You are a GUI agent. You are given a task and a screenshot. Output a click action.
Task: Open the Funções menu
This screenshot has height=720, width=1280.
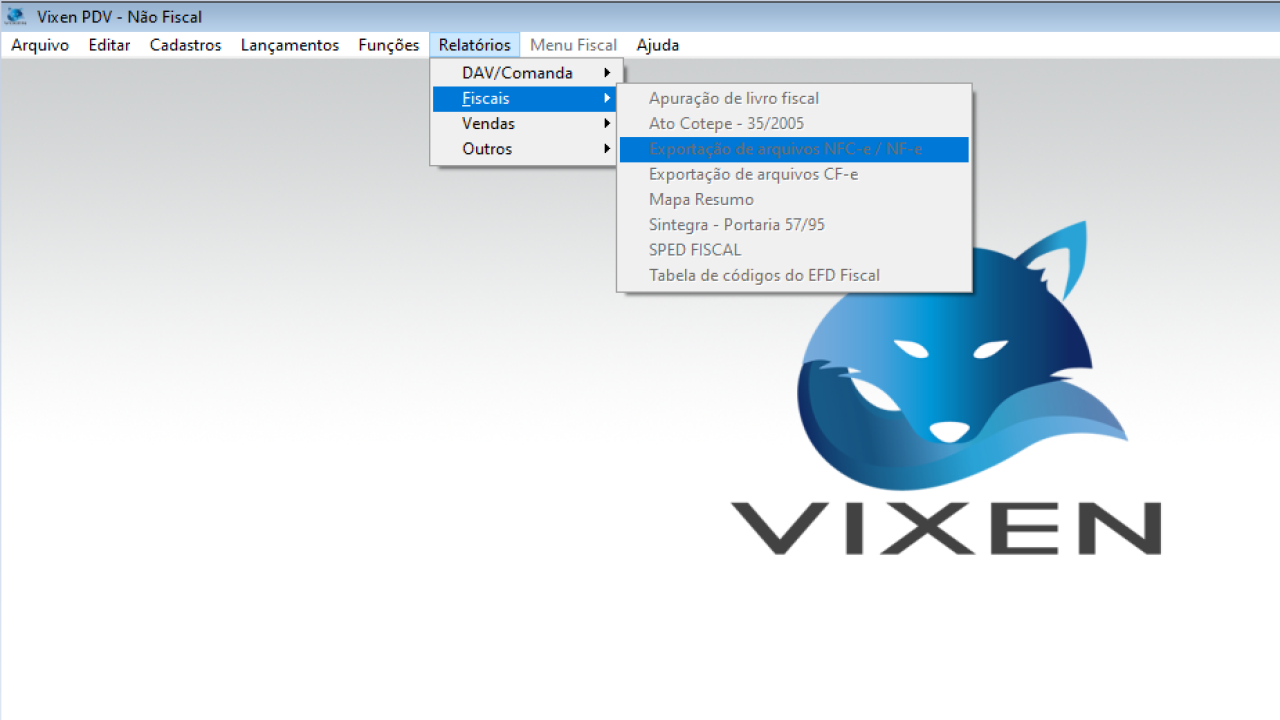click(x=388, y=45)
